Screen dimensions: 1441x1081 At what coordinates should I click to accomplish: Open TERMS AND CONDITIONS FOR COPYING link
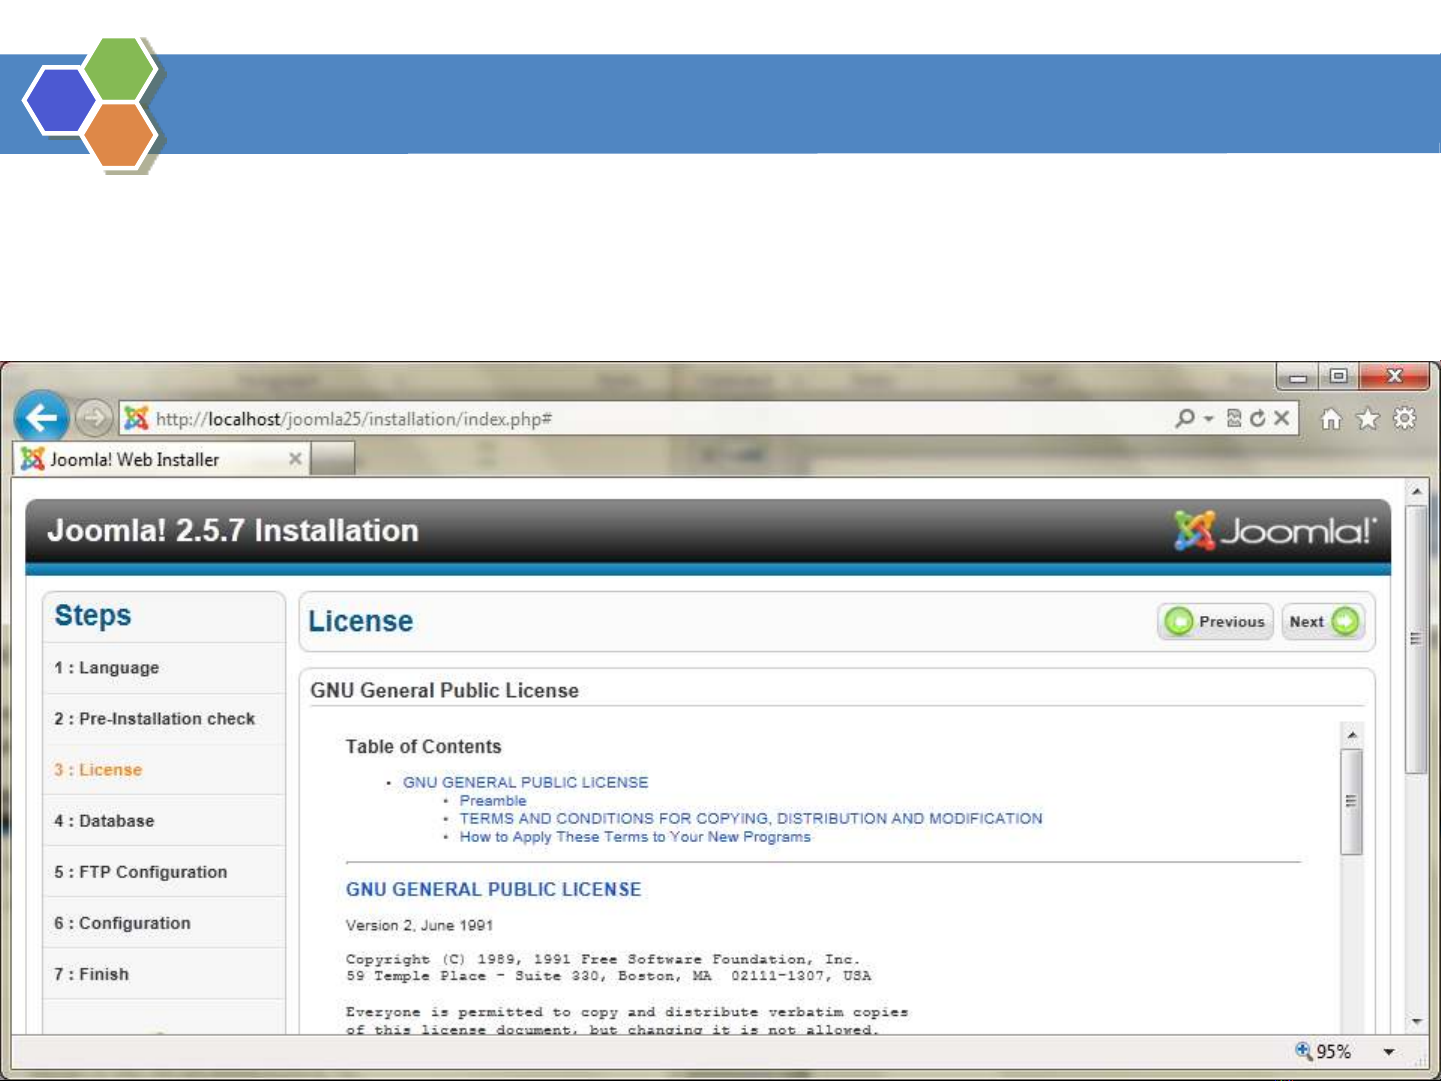(751, 818)
